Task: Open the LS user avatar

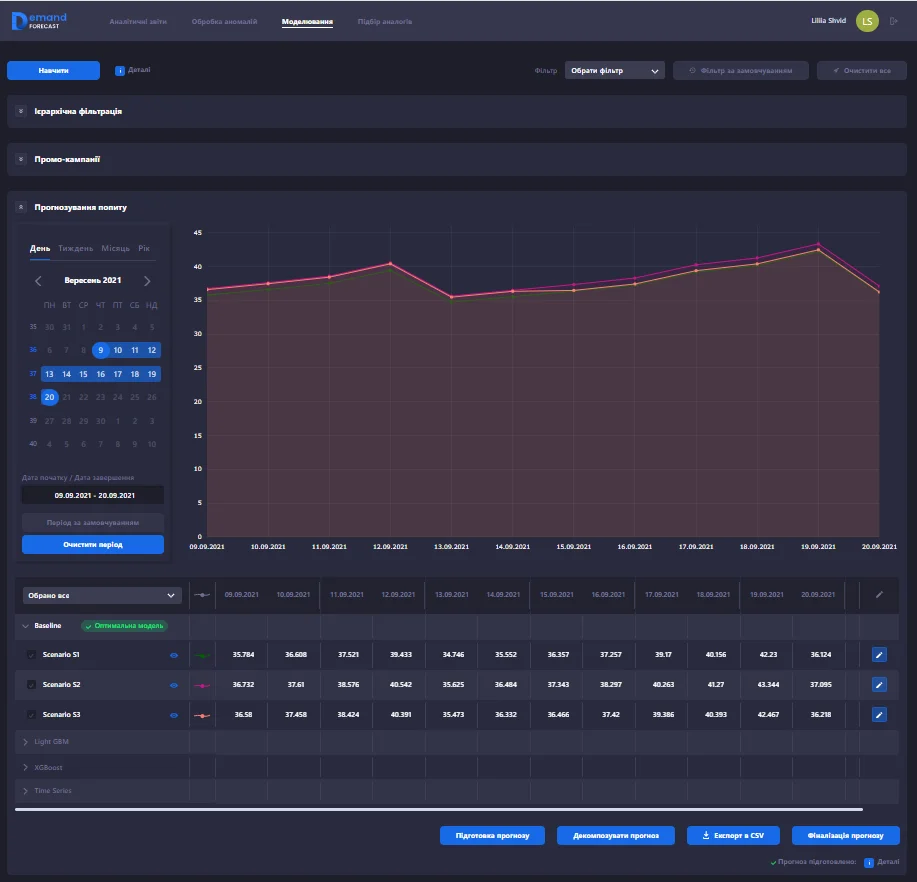Action: (x=867, y=21)
